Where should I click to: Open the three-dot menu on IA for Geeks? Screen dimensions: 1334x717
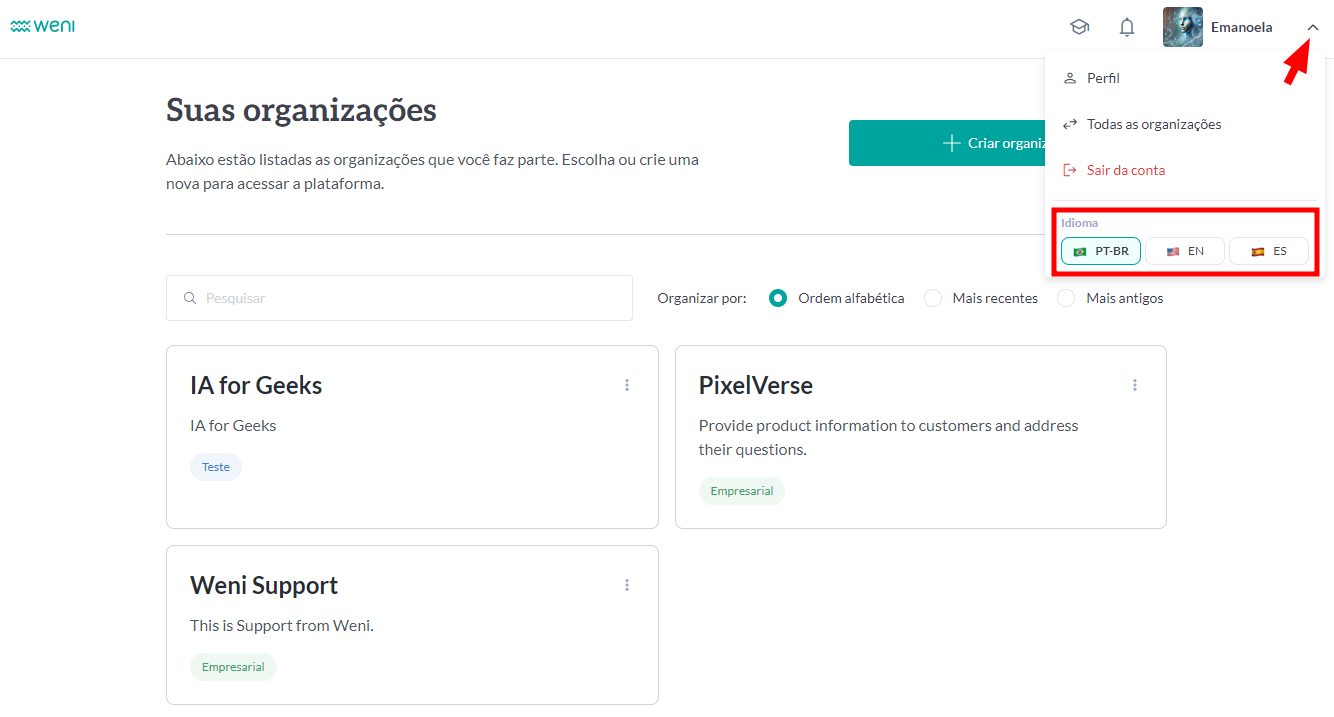pos(627,384)
